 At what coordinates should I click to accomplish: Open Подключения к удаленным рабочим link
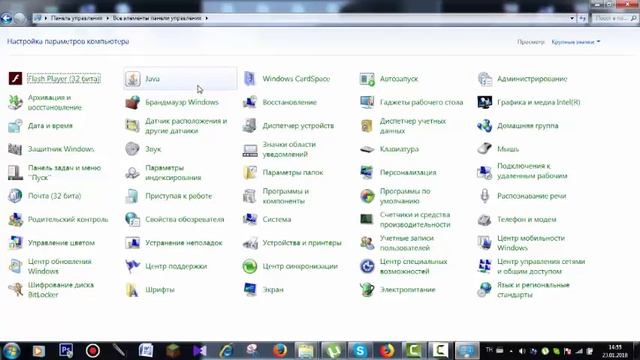tap(532, 171)
